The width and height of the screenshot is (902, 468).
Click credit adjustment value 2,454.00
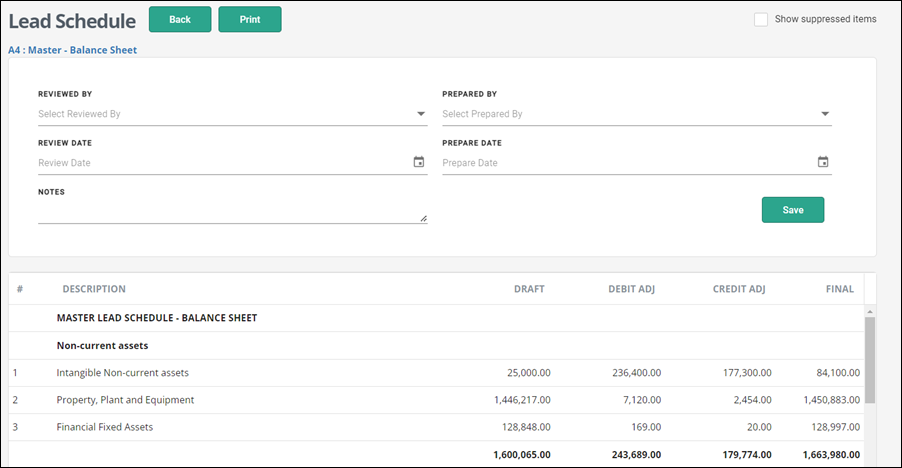coord(752,400)
